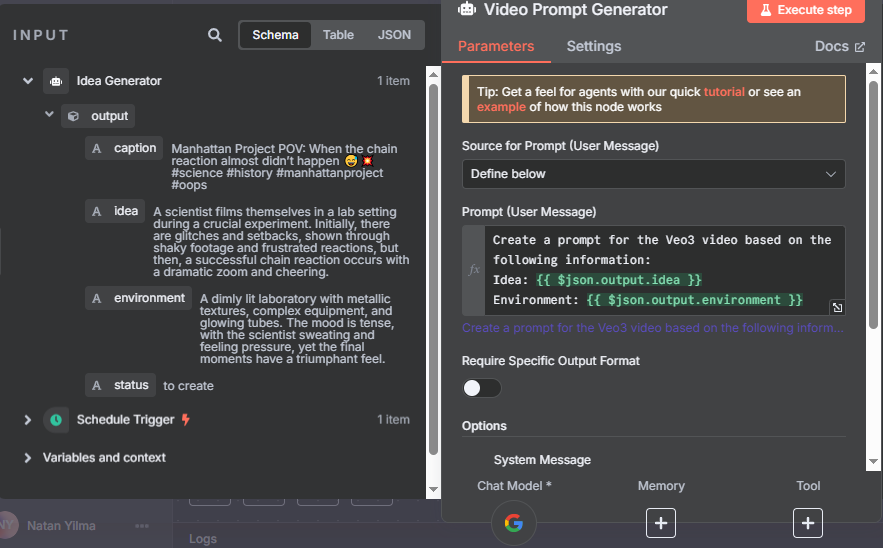Open the Google chat model node

pyautogui.click(x=514, y=523)
